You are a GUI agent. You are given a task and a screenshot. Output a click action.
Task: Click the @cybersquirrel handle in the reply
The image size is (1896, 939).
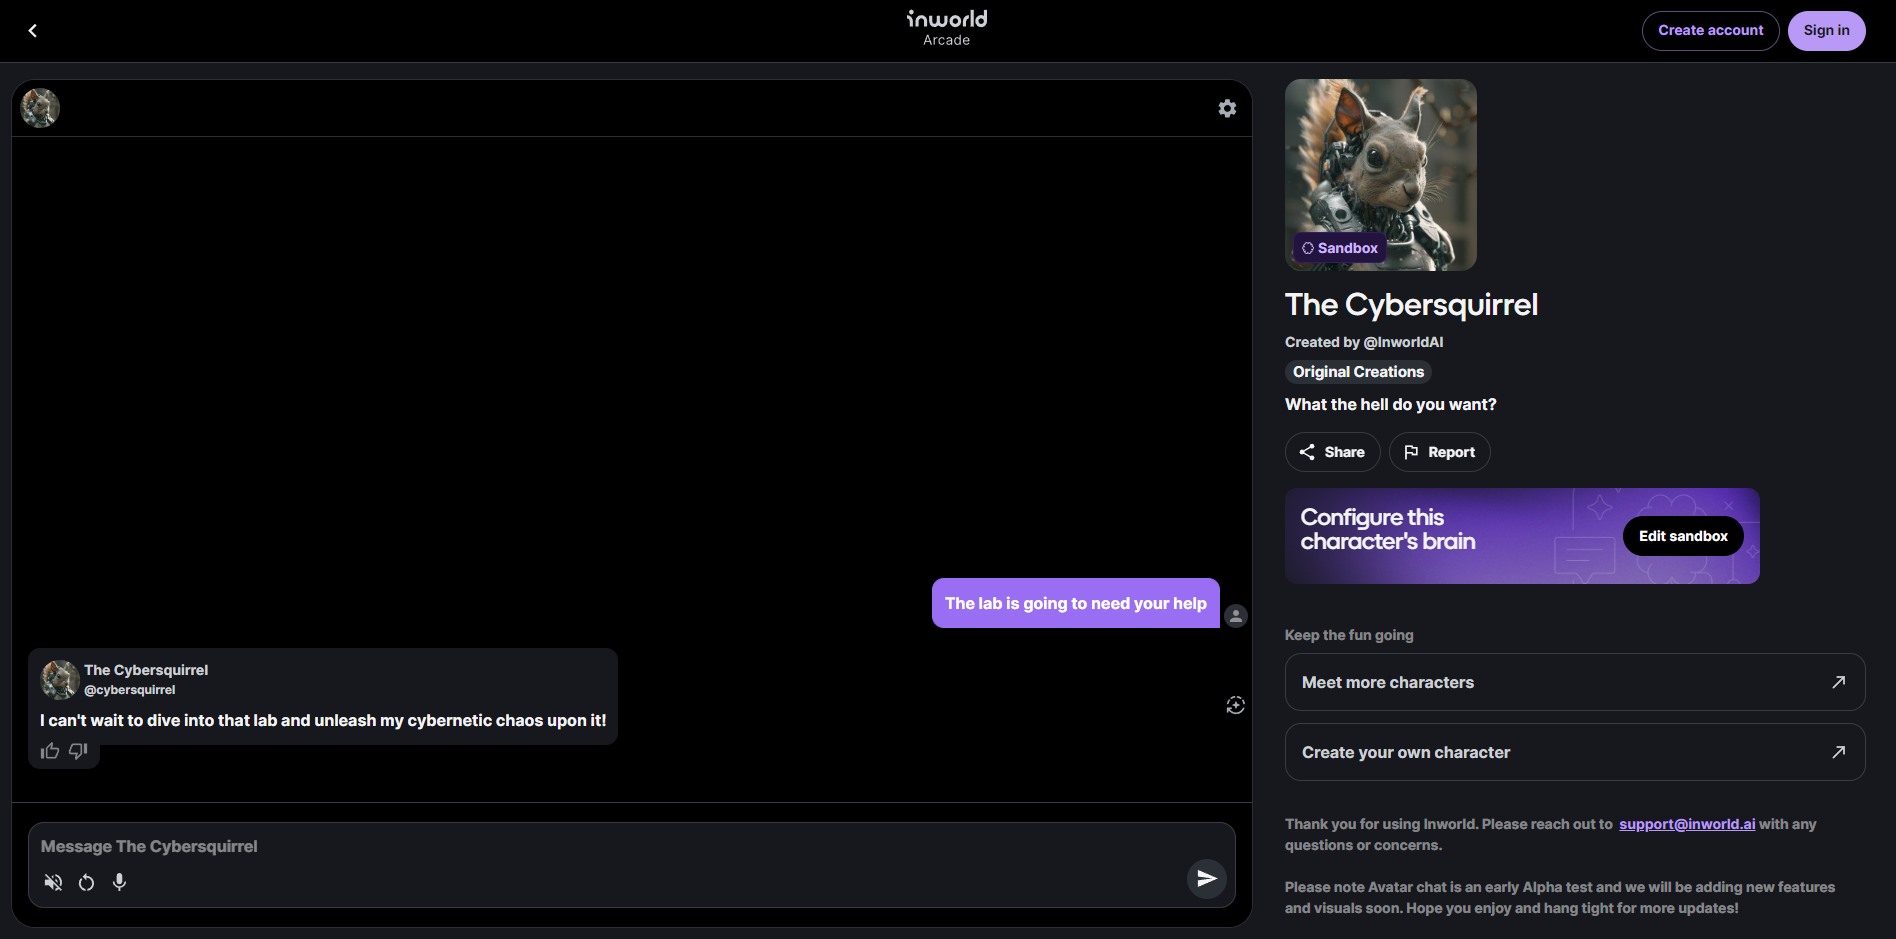click(x=130, y=690)
